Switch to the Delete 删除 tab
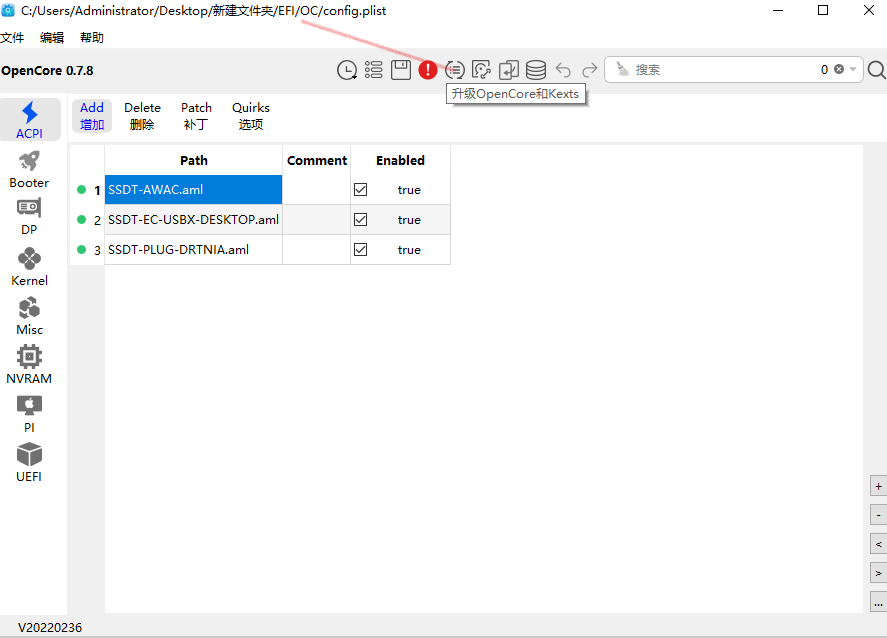 [x=142, y=116]
